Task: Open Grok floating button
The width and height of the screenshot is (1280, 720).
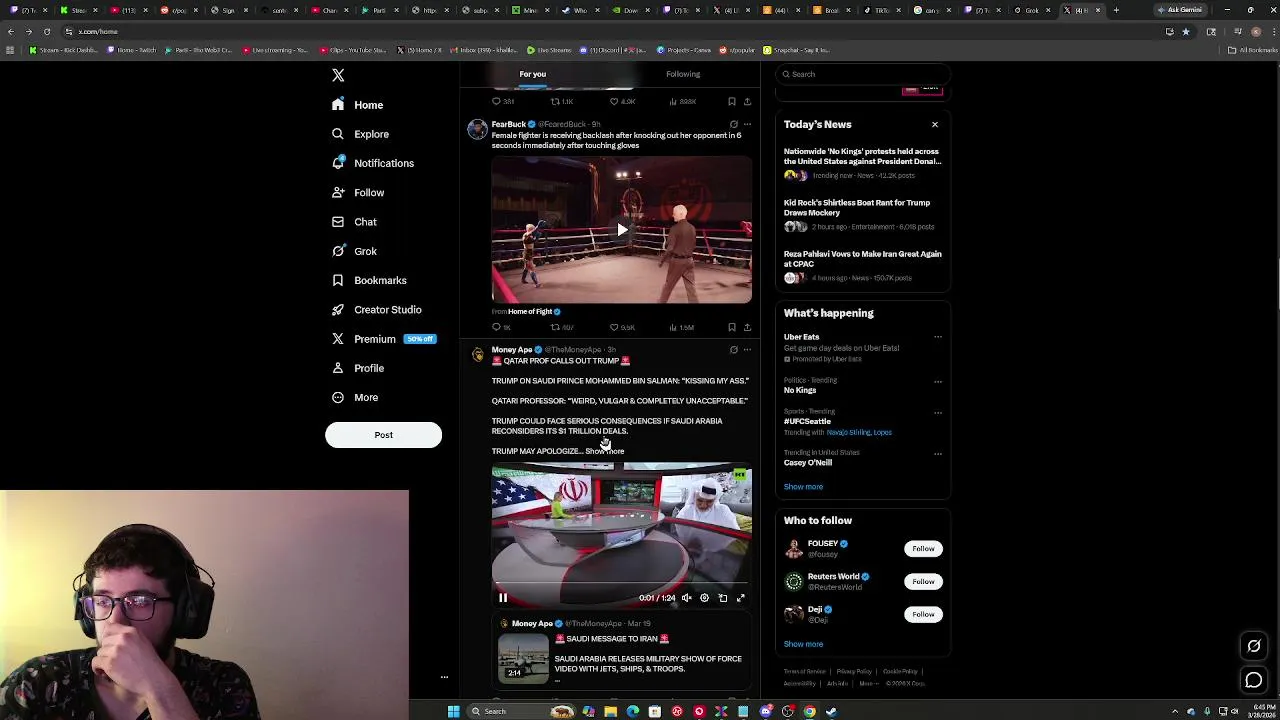Action: [x=1254, y=646]
